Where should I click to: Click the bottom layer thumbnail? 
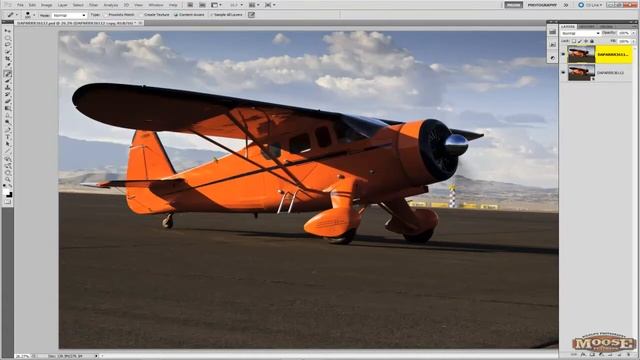581,73
